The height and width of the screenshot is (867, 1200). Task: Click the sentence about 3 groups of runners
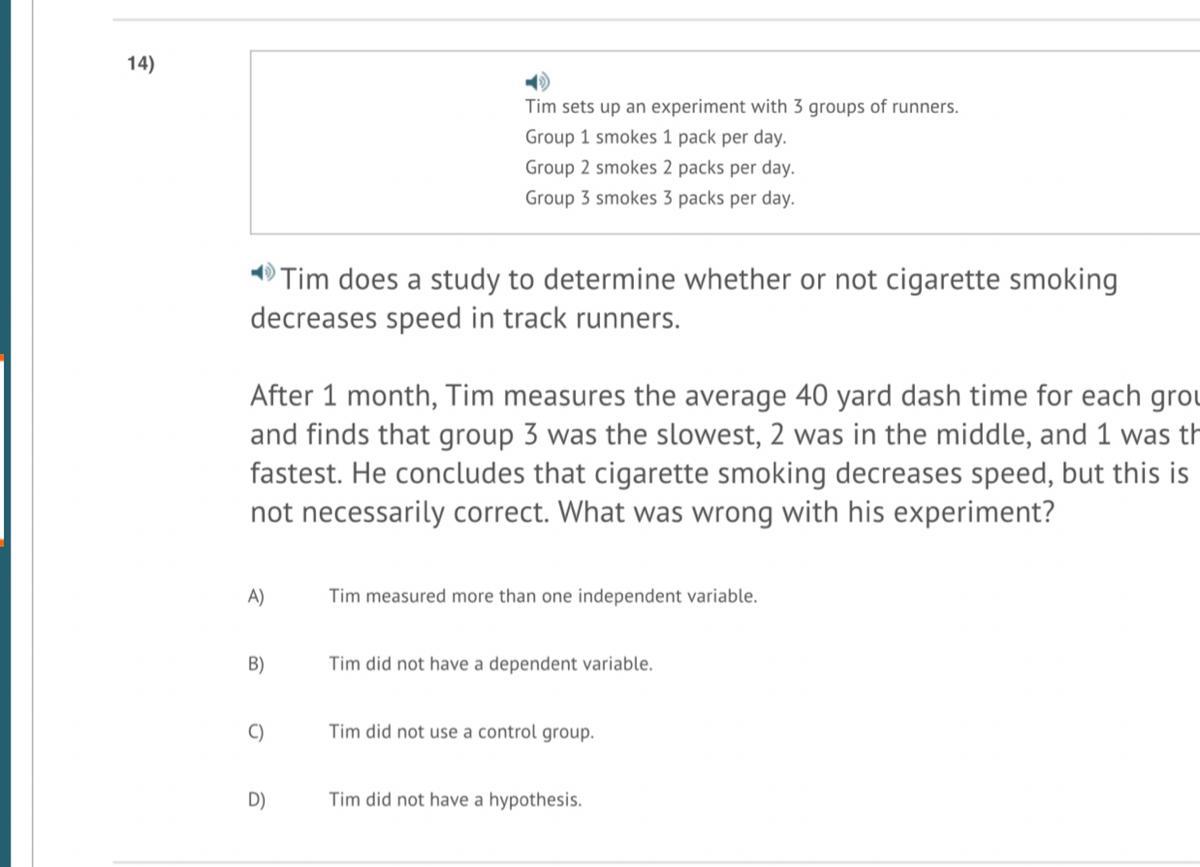click(742, 107)
